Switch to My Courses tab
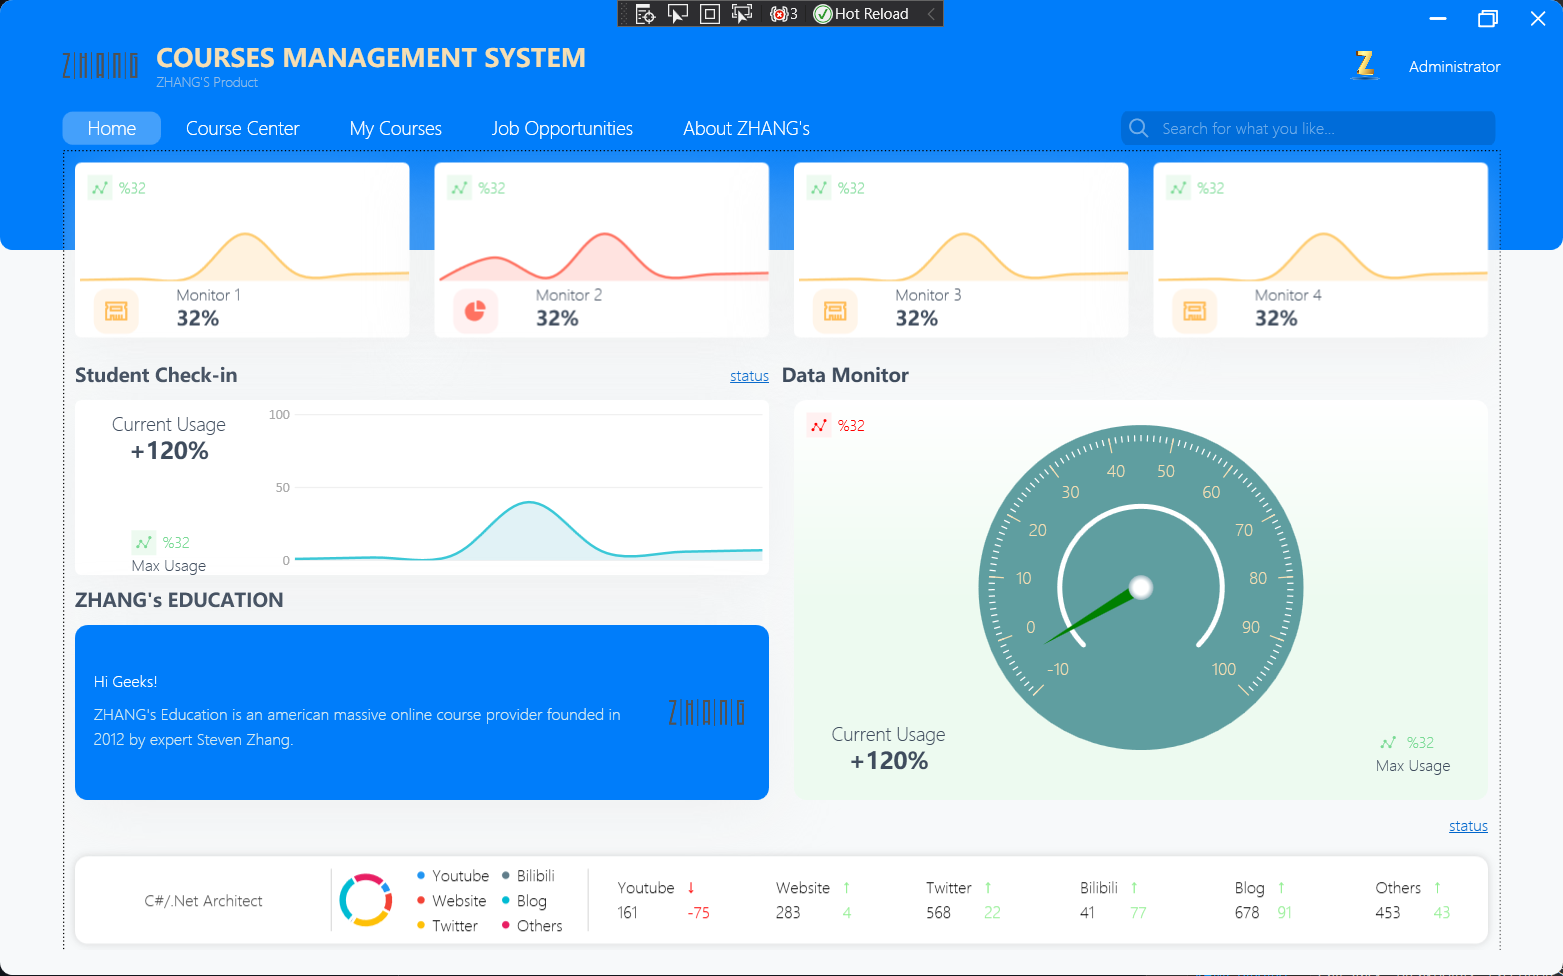 pos(396,128)
